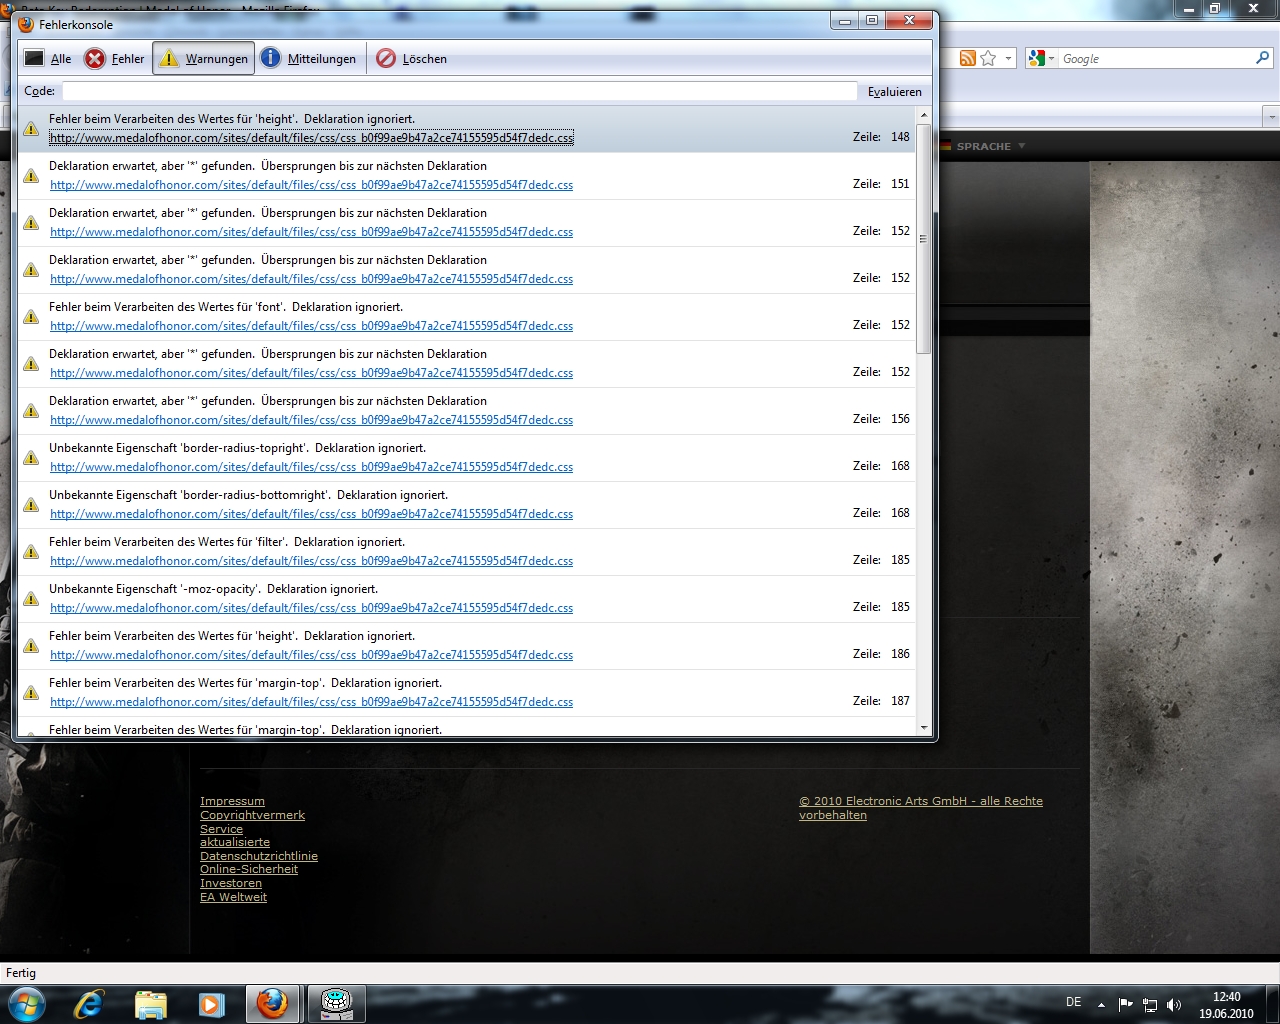Image resolution: width=1280 pixels, height=1024 pixels.
Task: Click console scrollbar up arrow
Action: (923, 116)
